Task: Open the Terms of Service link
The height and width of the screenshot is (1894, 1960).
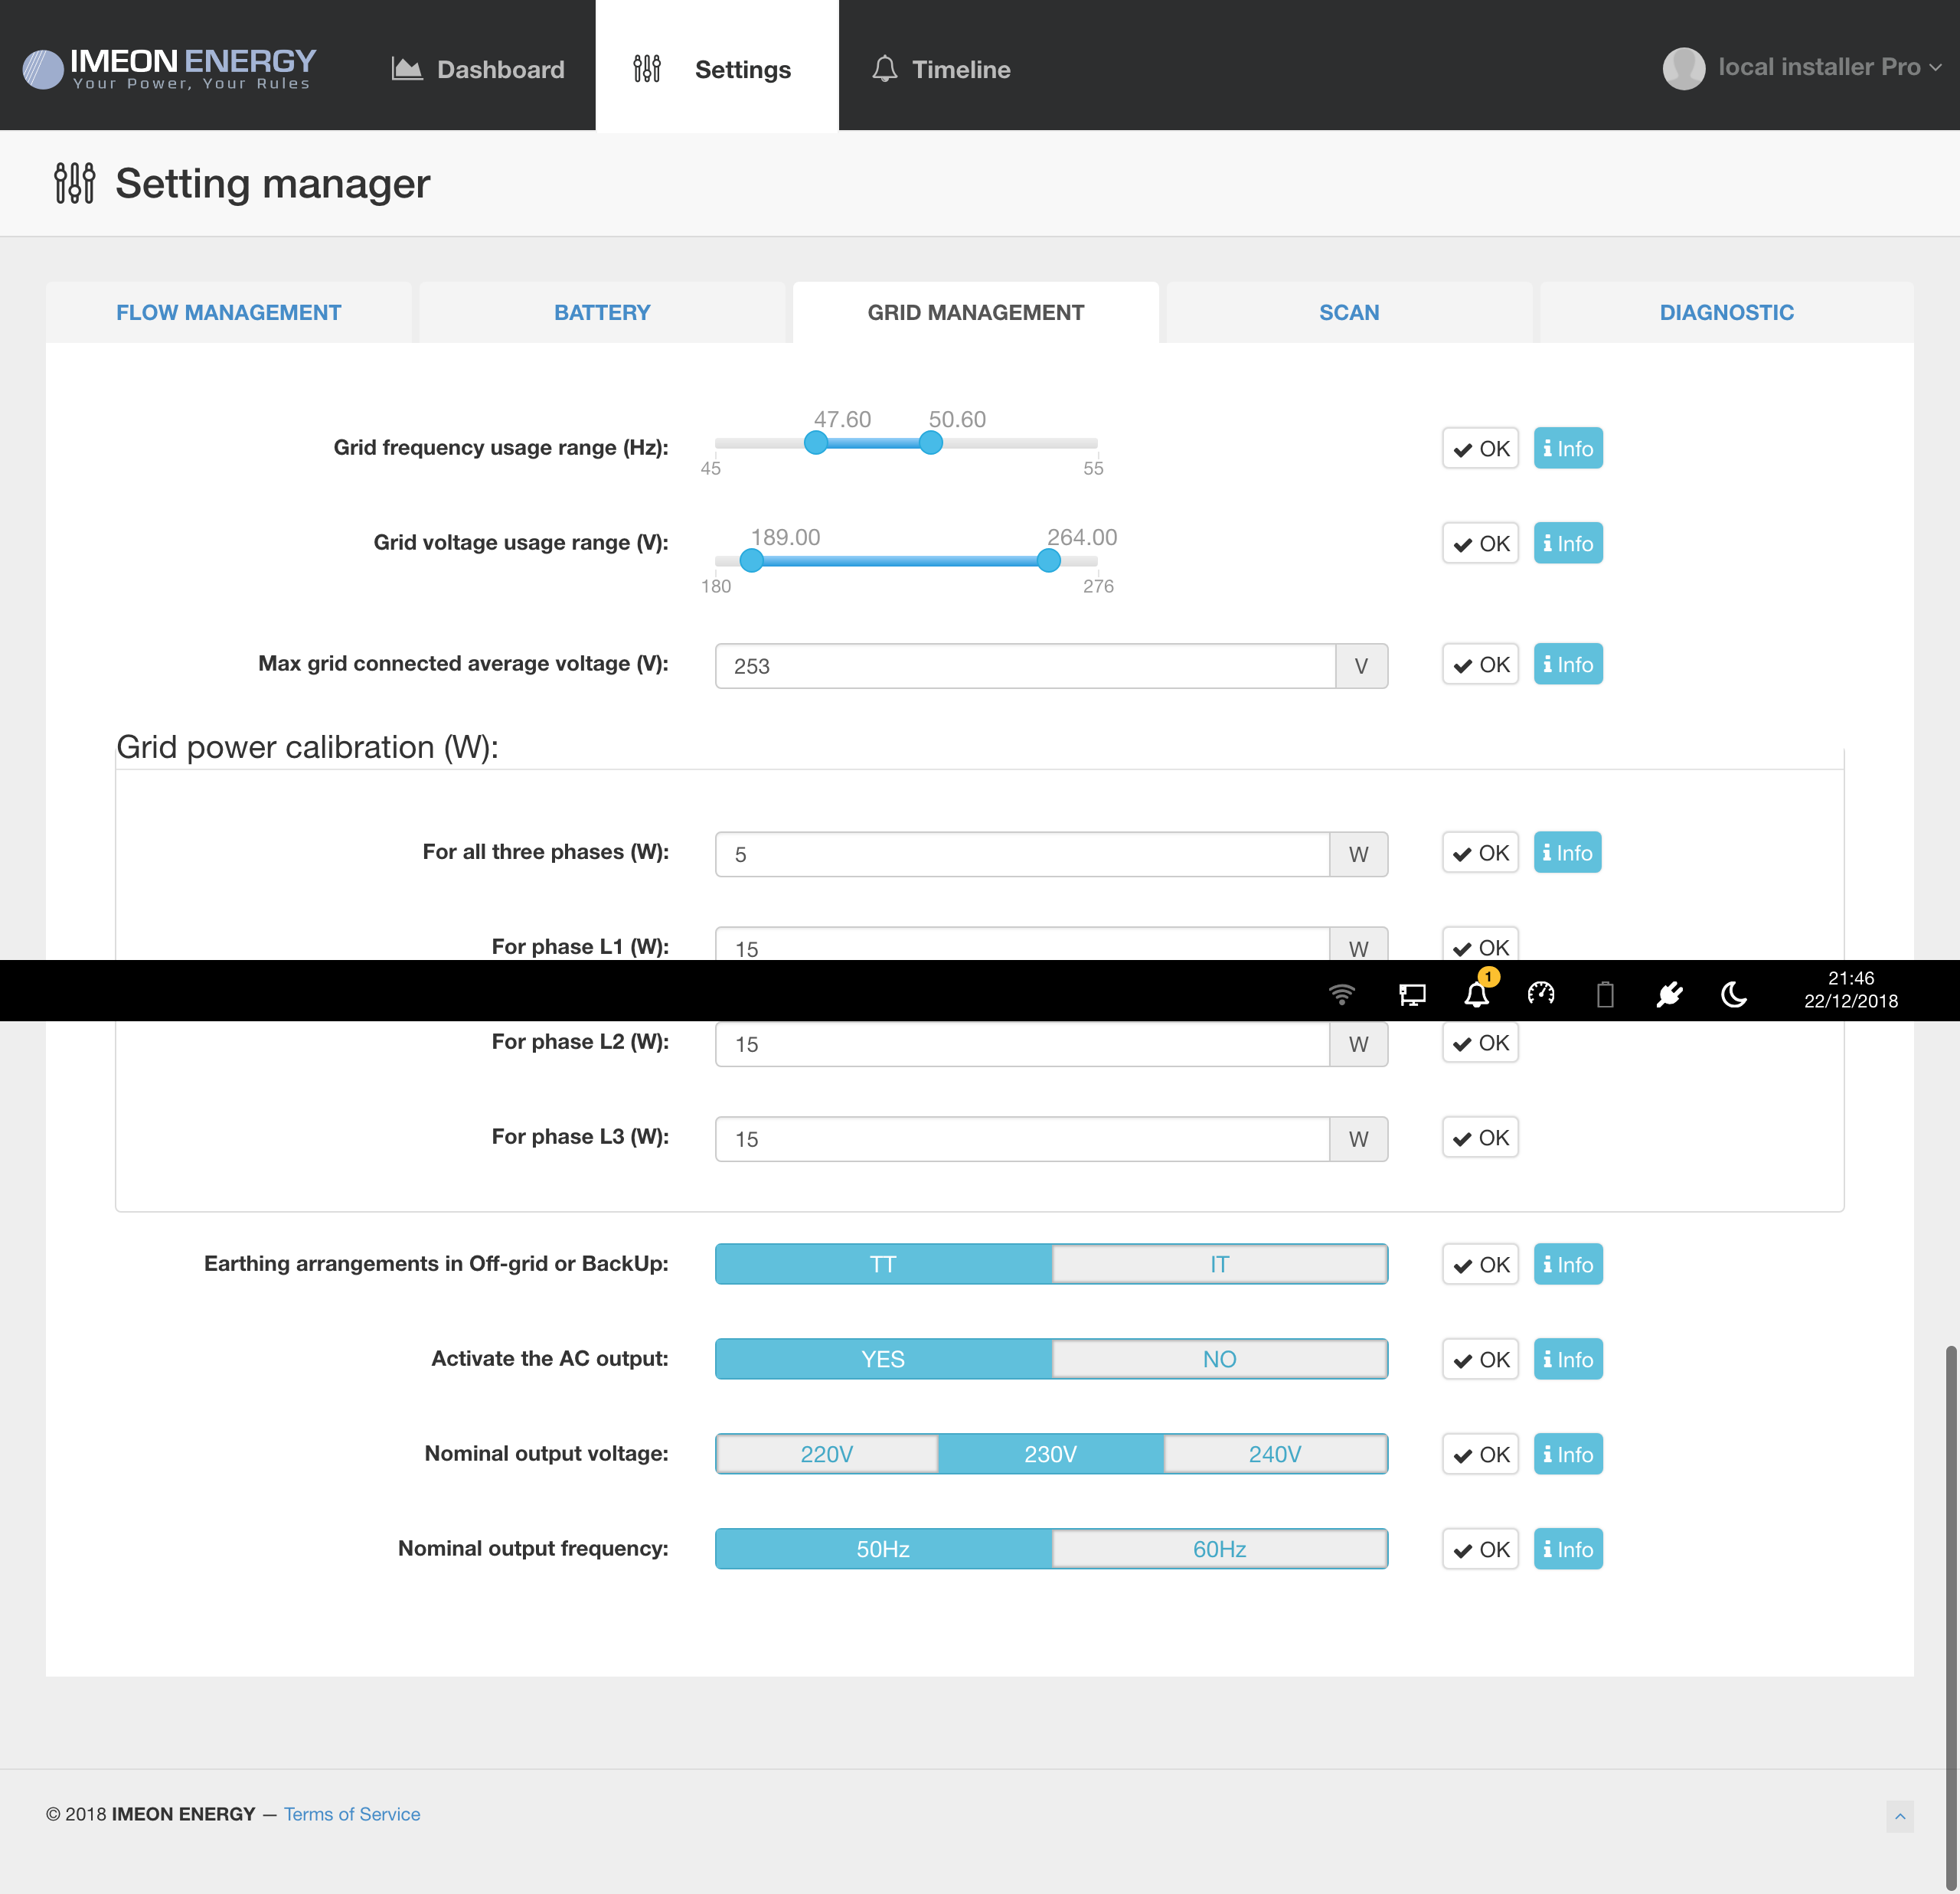Action: [x=352, y=1814]
